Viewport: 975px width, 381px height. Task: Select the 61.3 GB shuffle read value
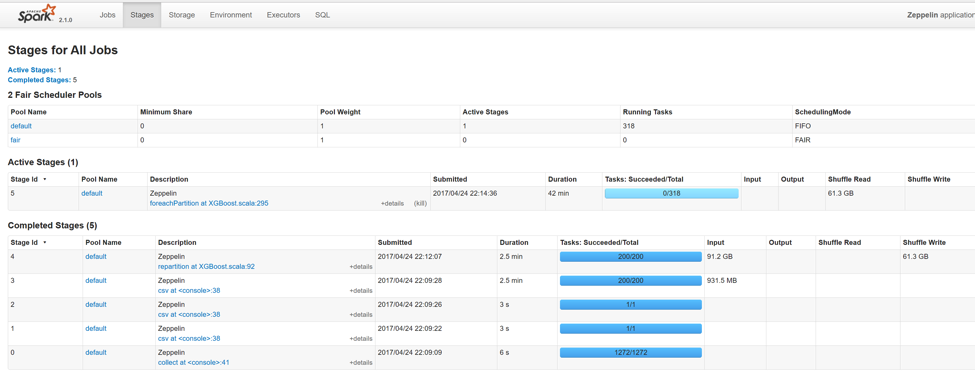[841, 193]
